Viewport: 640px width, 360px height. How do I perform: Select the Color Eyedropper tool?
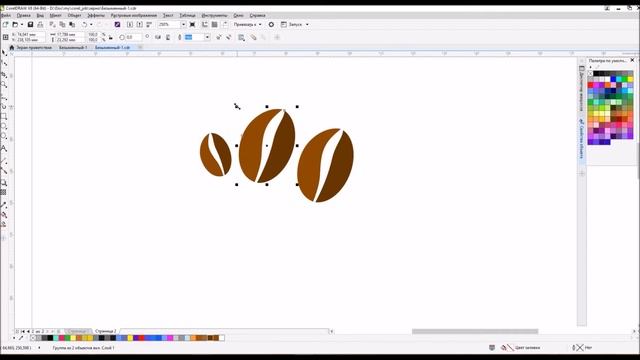pyautogui.click(x=4, y=204)
